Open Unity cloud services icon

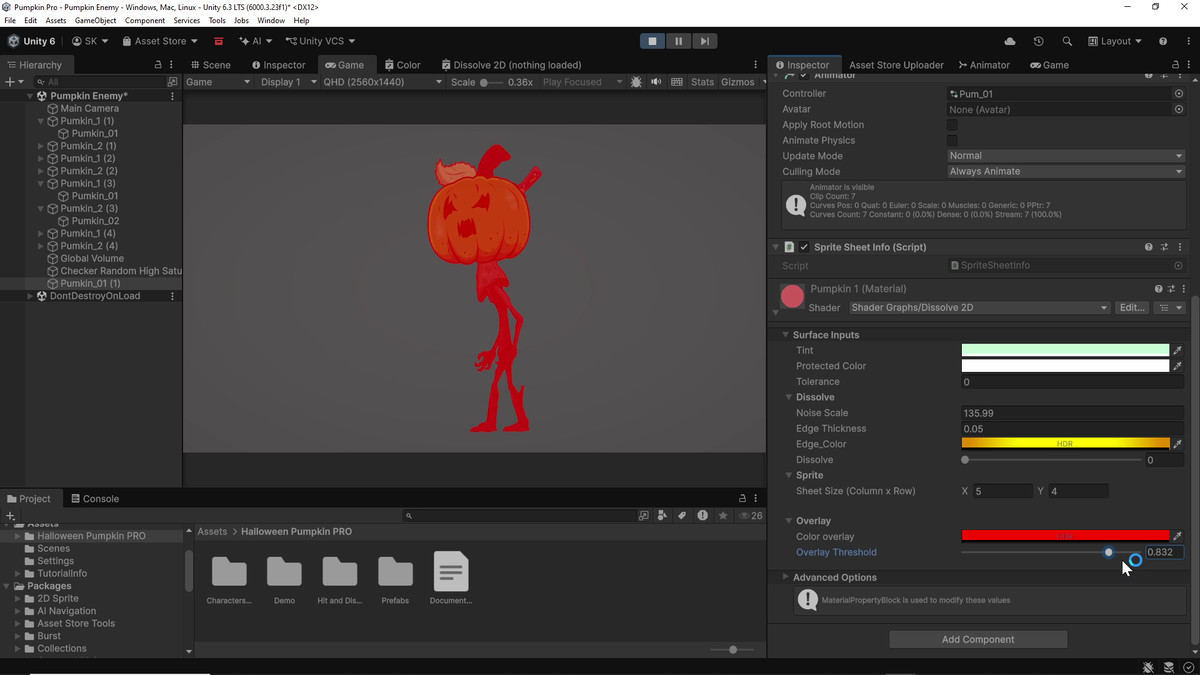tap(1010, 41)
